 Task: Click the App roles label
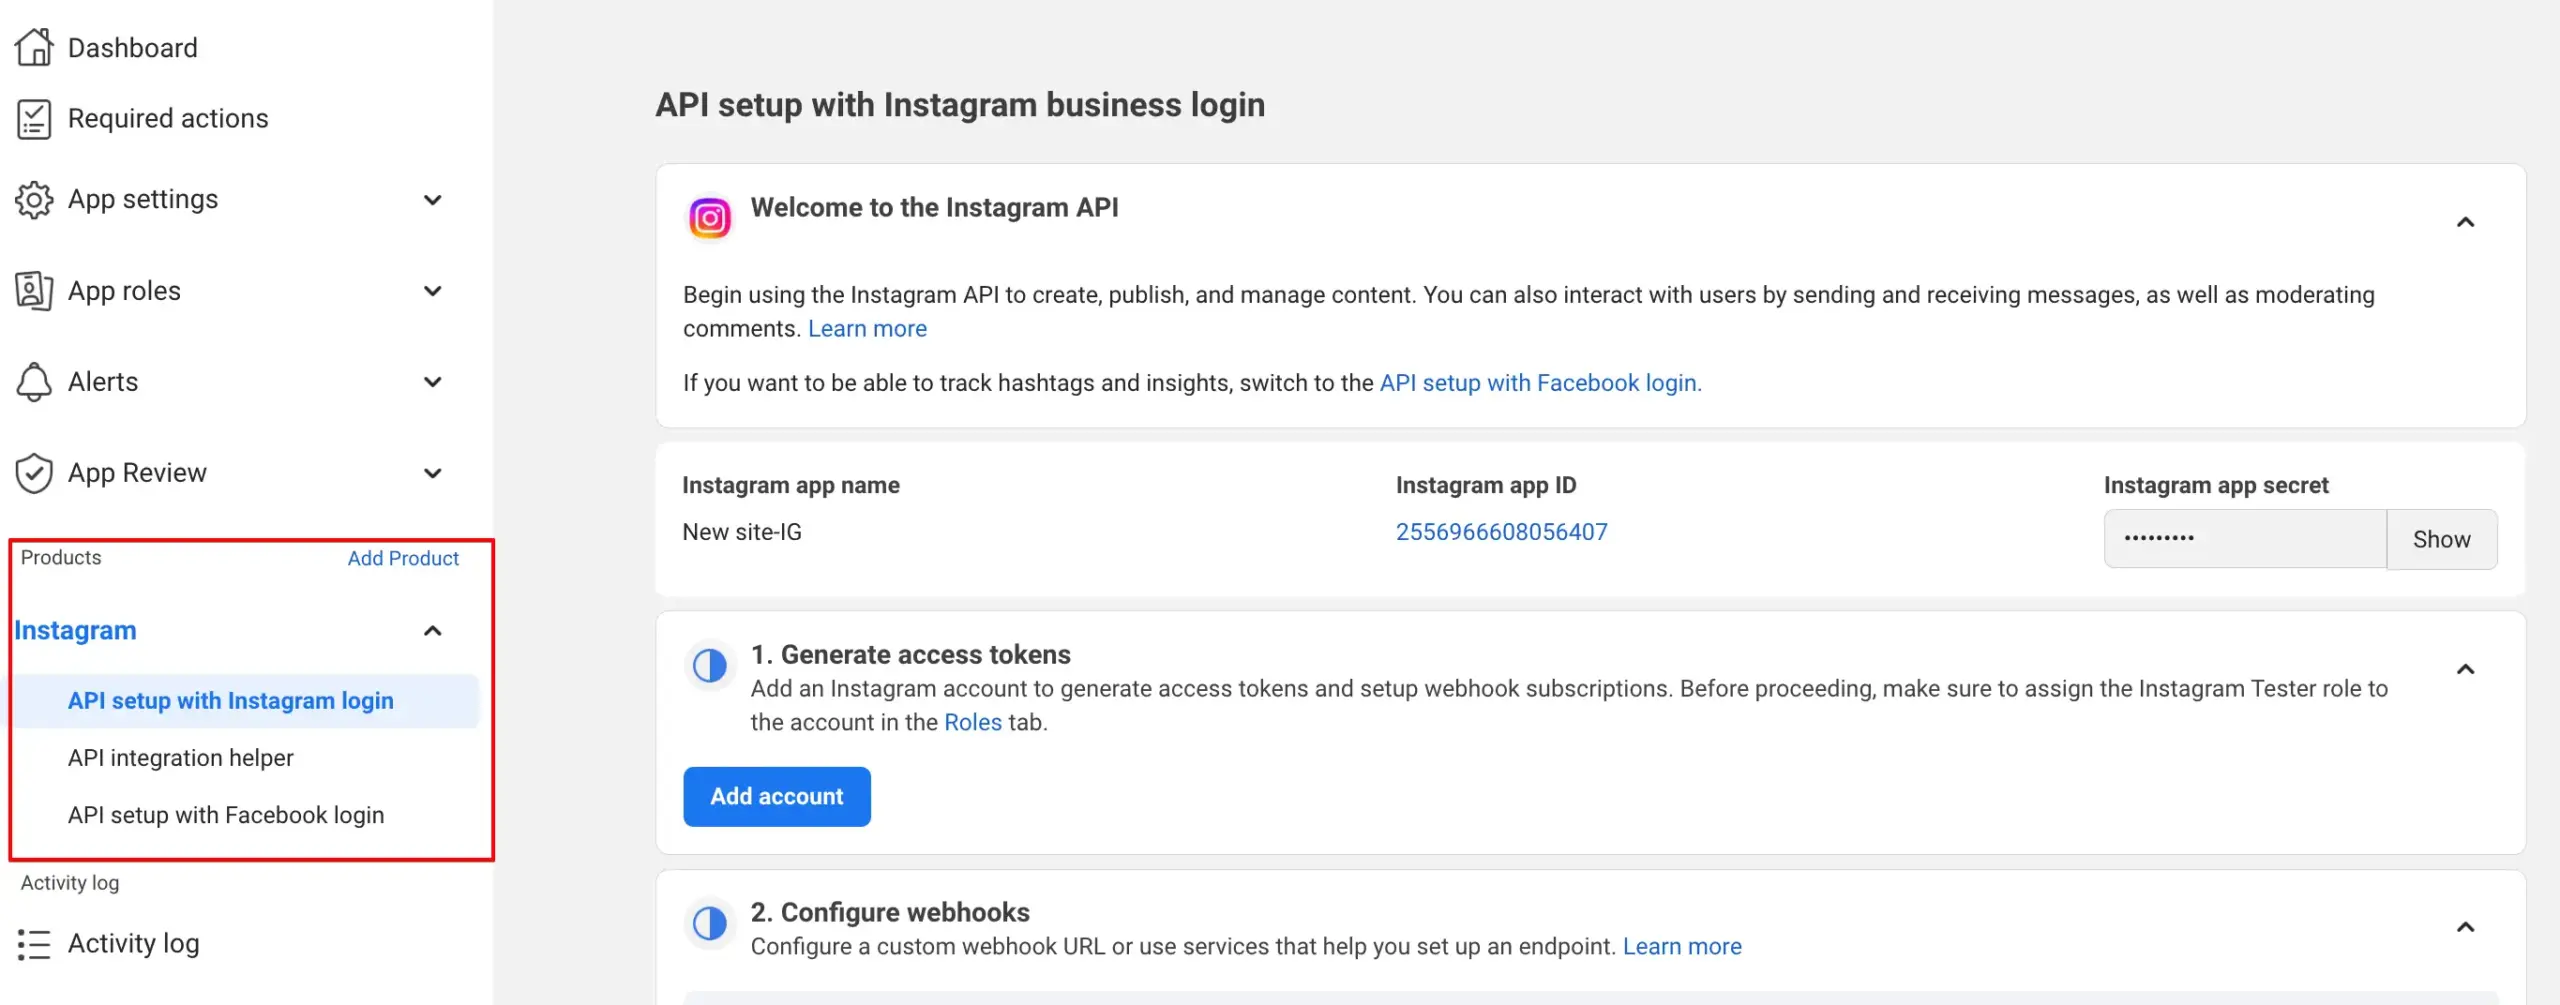125,291
